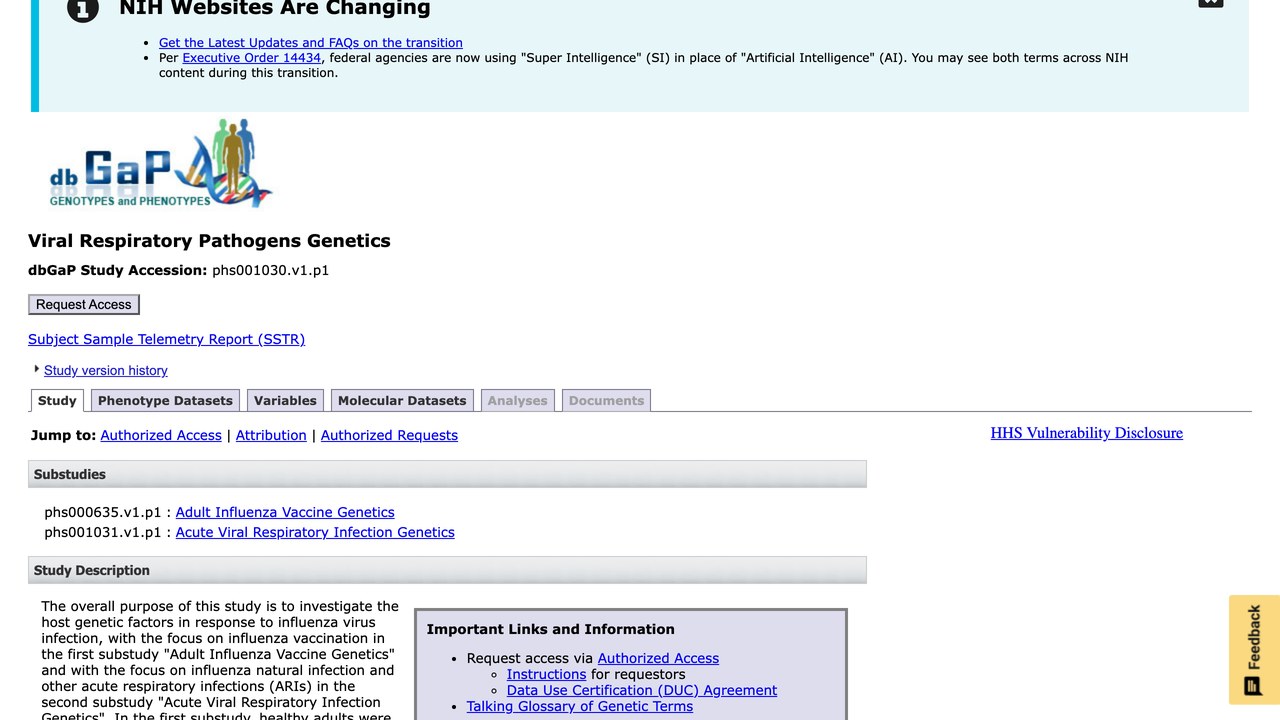Open the Feedback side tab
This screenshot has width=1280, height=720.
tap(1254, 649)
